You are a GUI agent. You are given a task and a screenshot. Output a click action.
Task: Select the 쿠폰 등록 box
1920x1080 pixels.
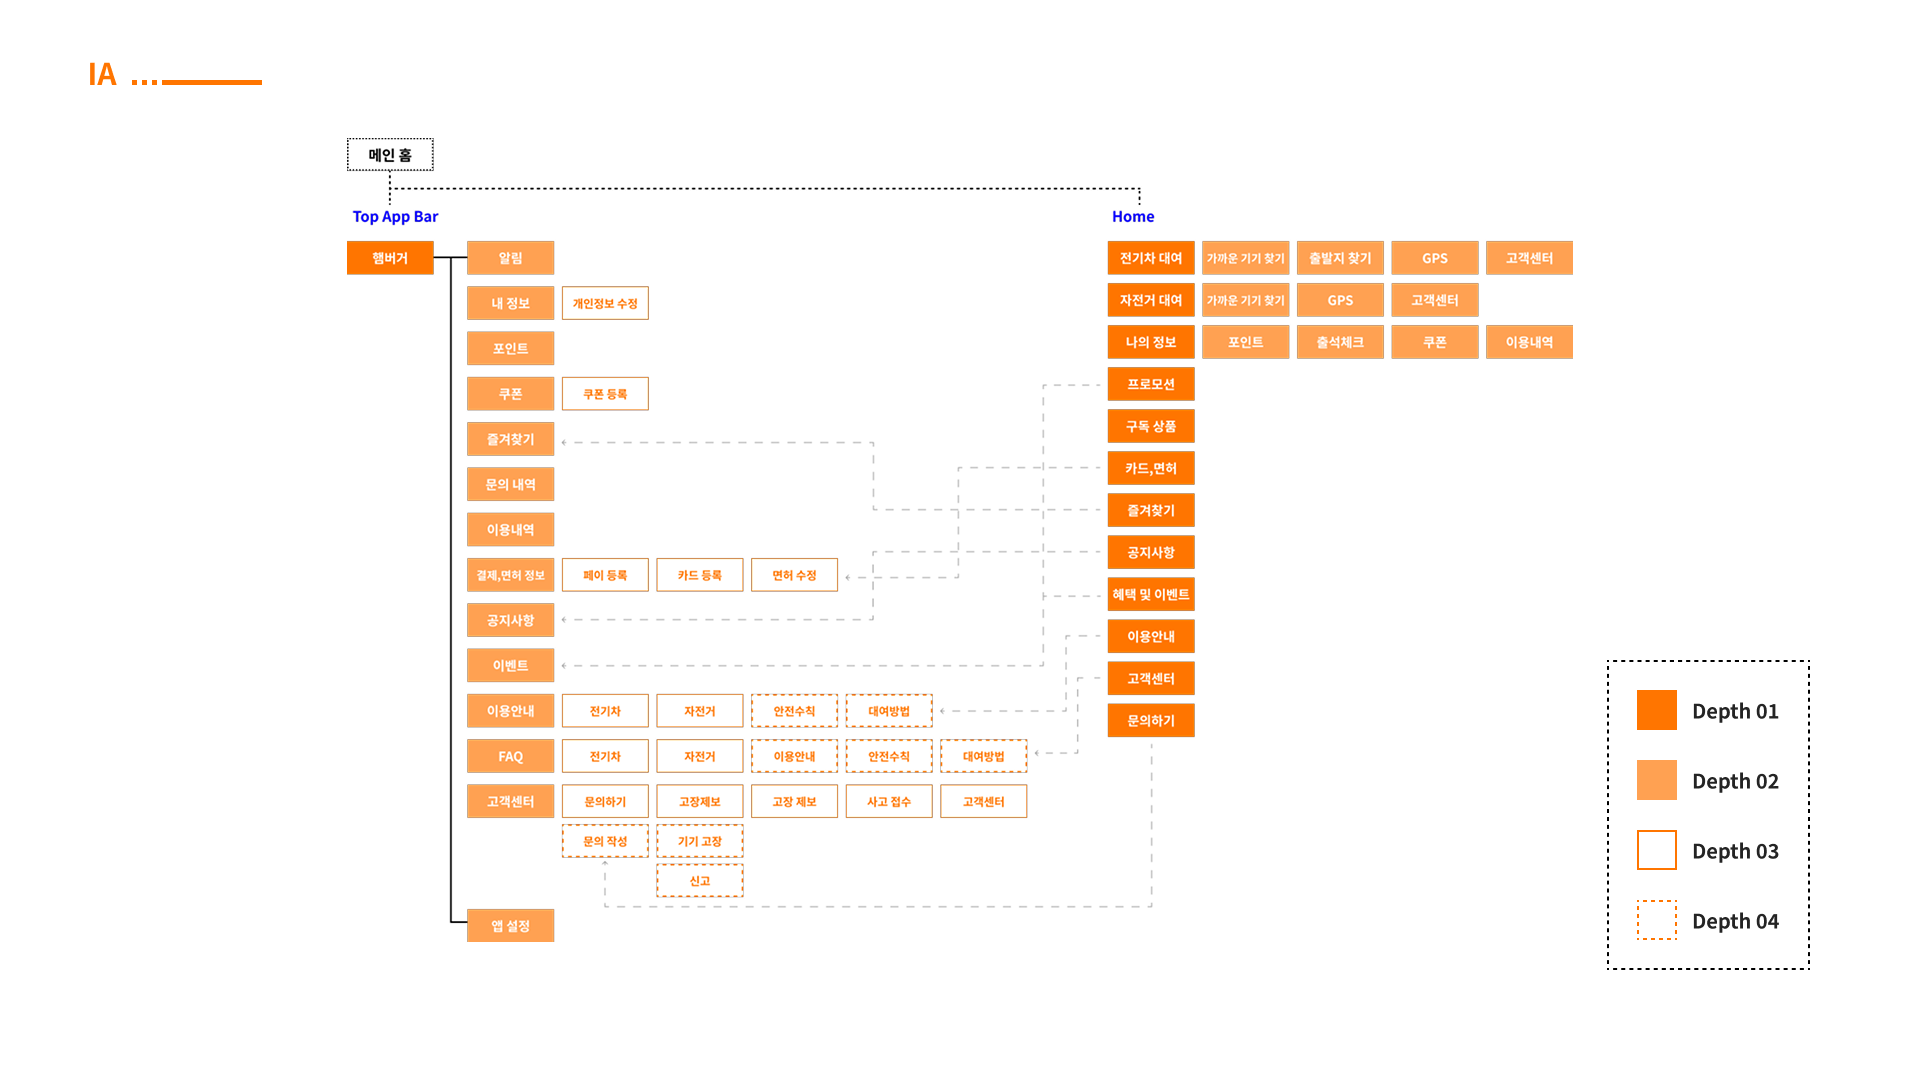tap(605, 394)
